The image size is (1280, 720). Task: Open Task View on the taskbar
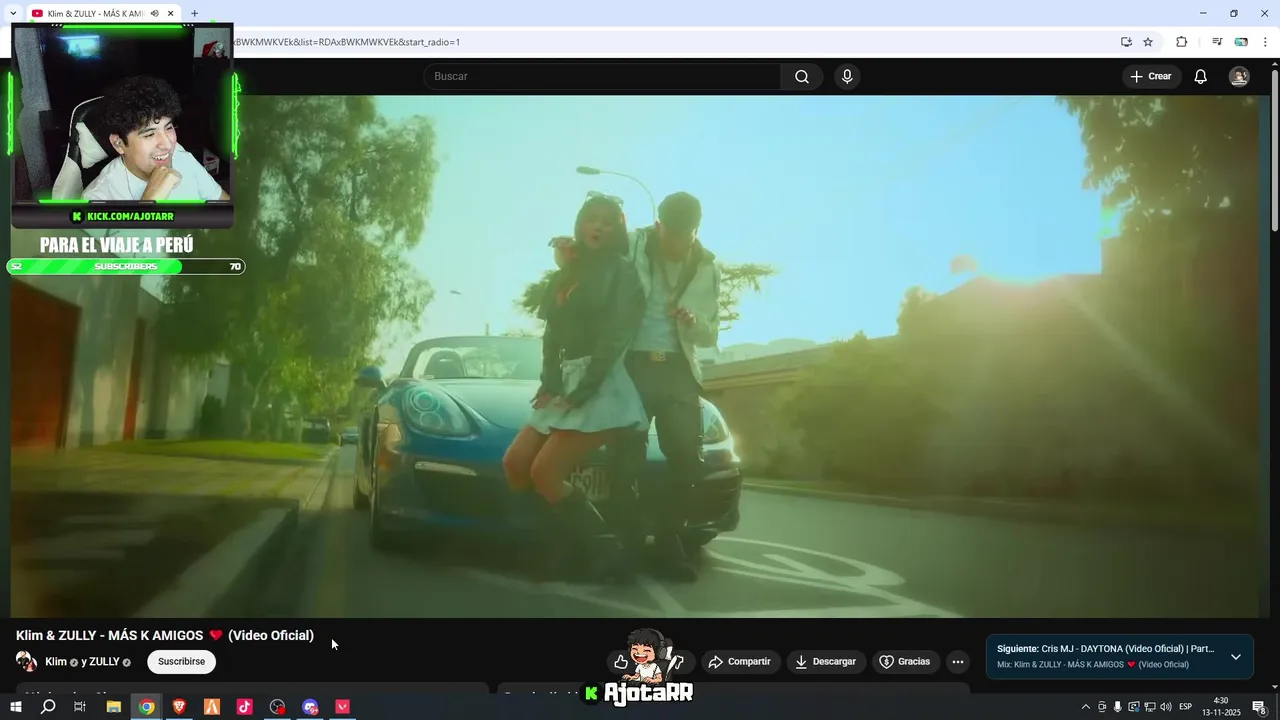80,707
